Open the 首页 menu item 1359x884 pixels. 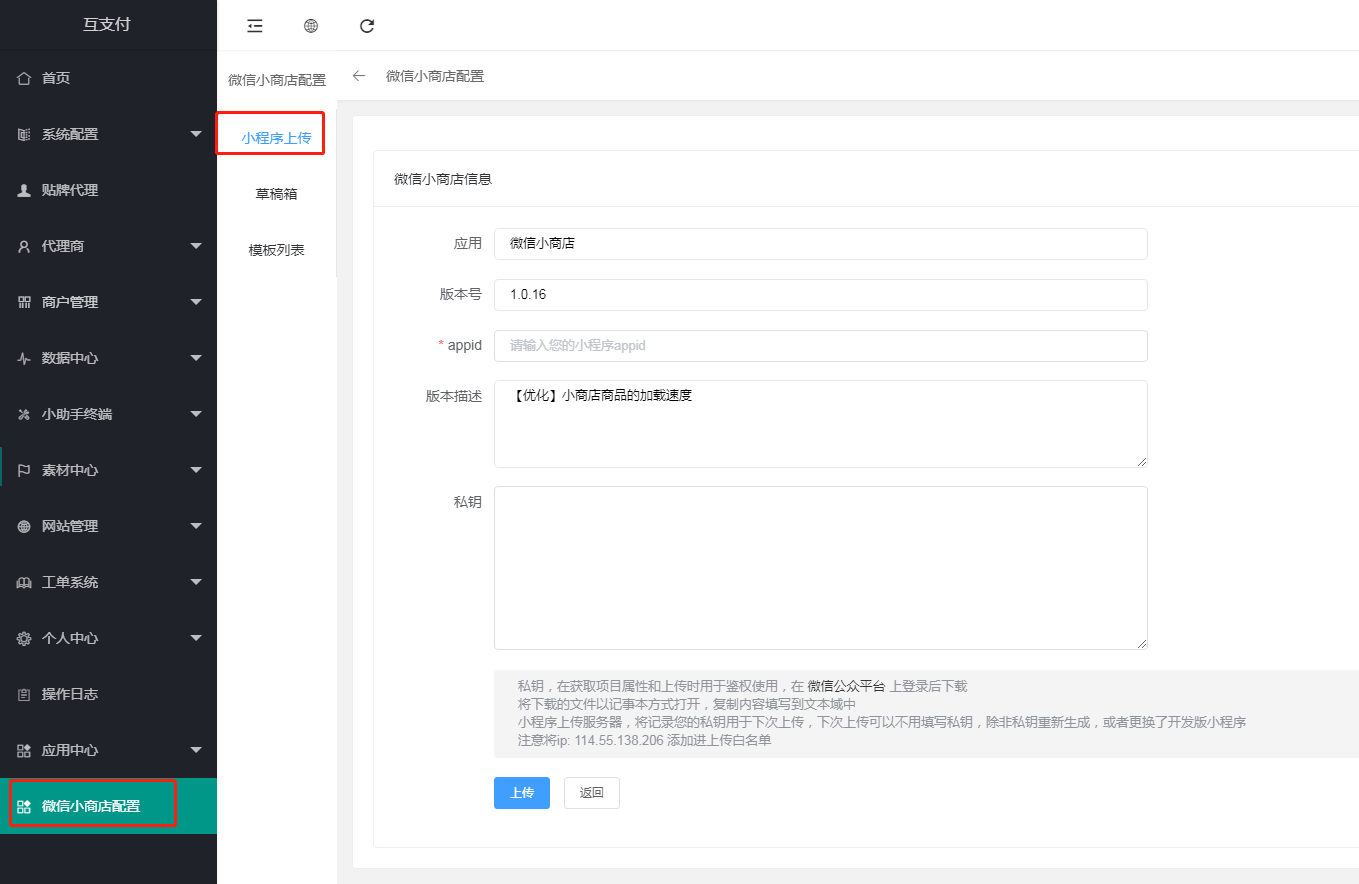[108, 78]
